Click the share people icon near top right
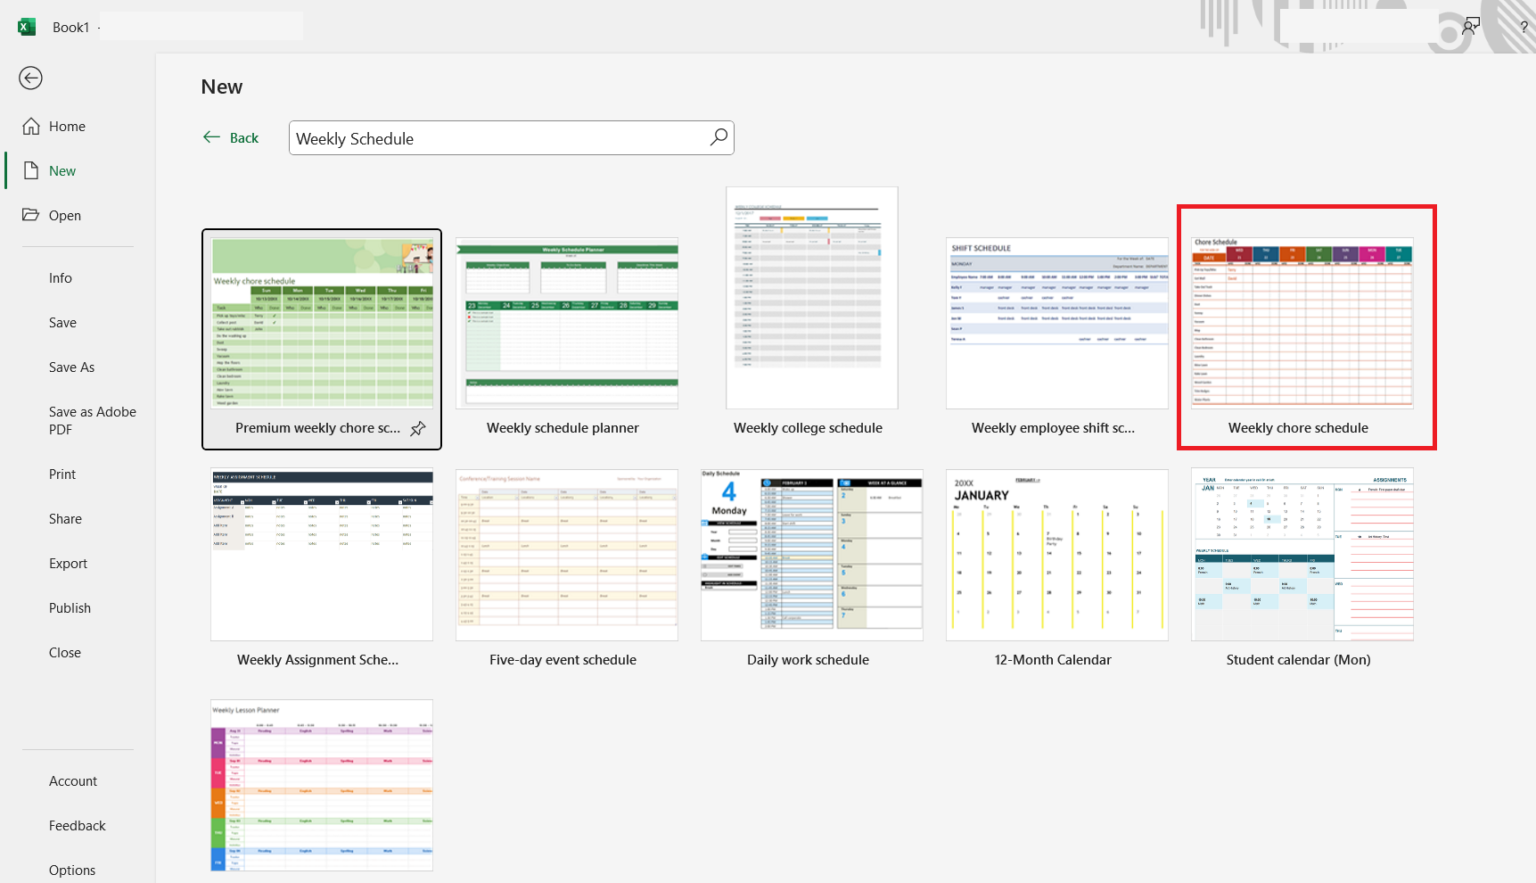Screen dimensions: 1536x883 [x=1469, y=25]
